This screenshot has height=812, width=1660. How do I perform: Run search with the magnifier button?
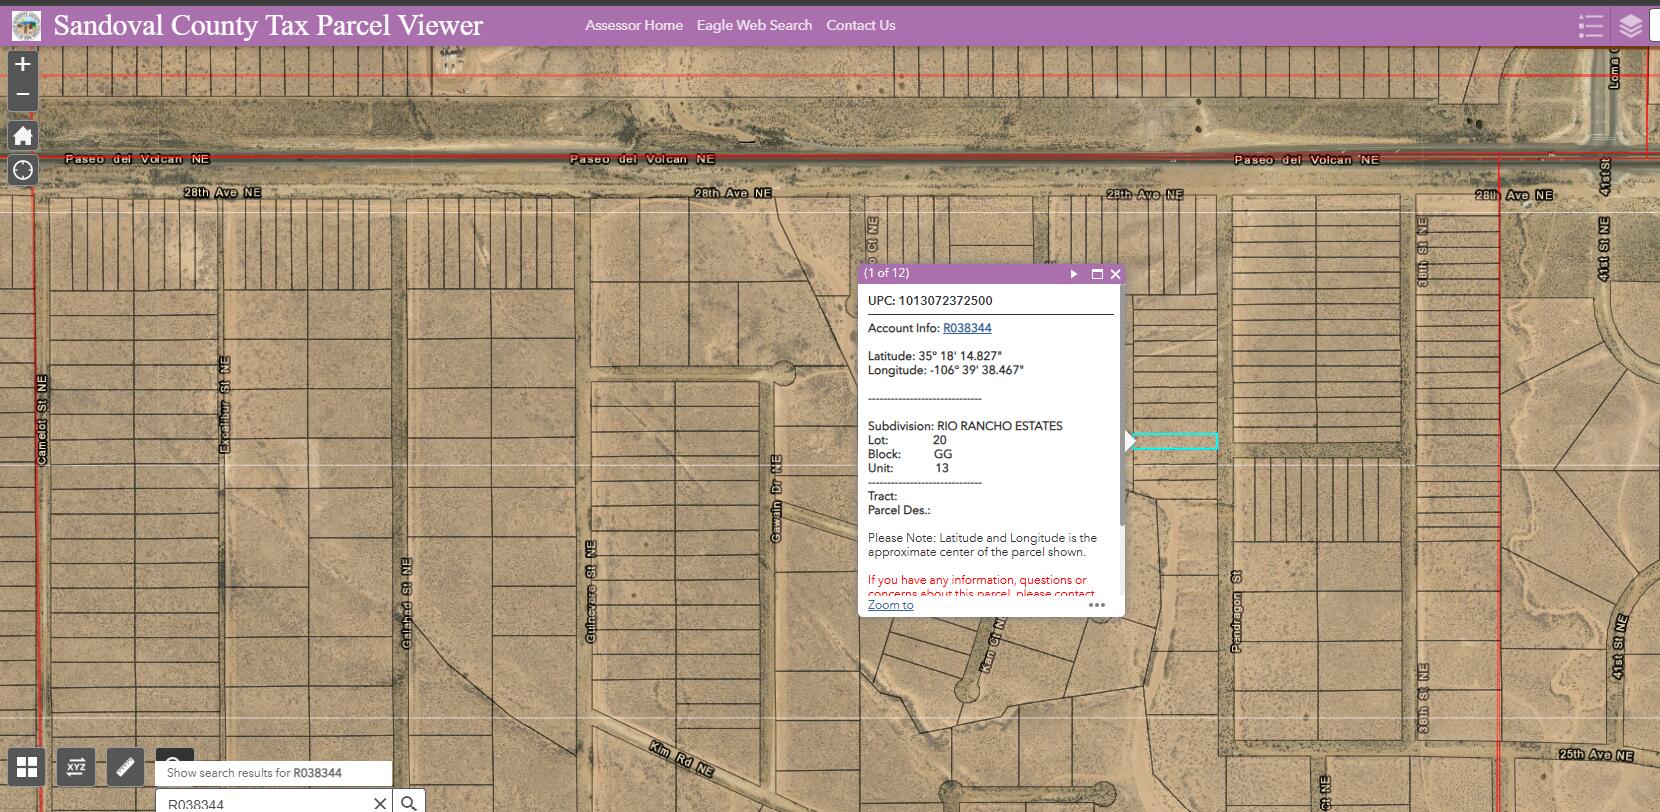[409, 802]
